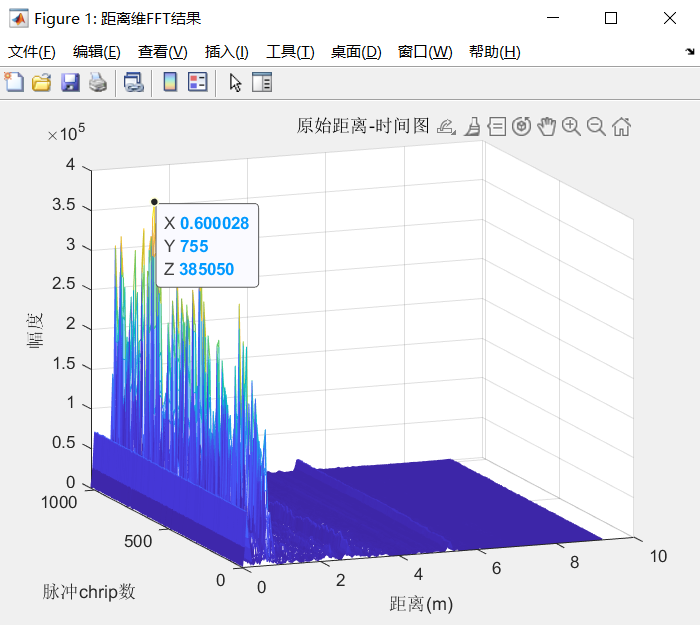Image resolution: width=700 pixels, height=625 pixels.
Task: Open the 编辑(E) menu
Action: (x=97, y=52)
